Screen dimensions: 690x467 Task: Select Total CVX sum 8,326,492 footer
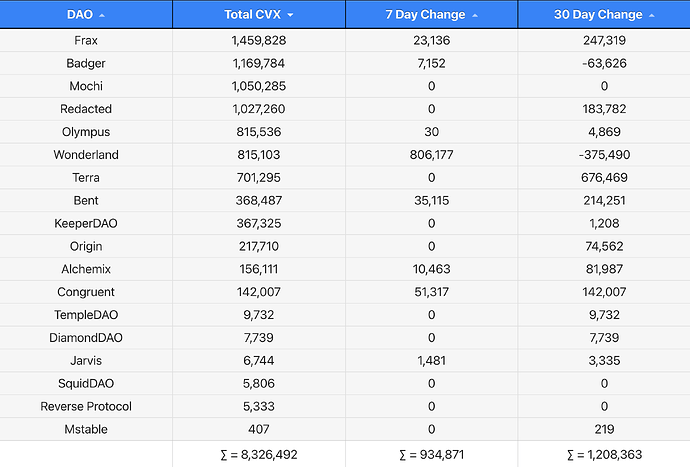pos(259,453)
